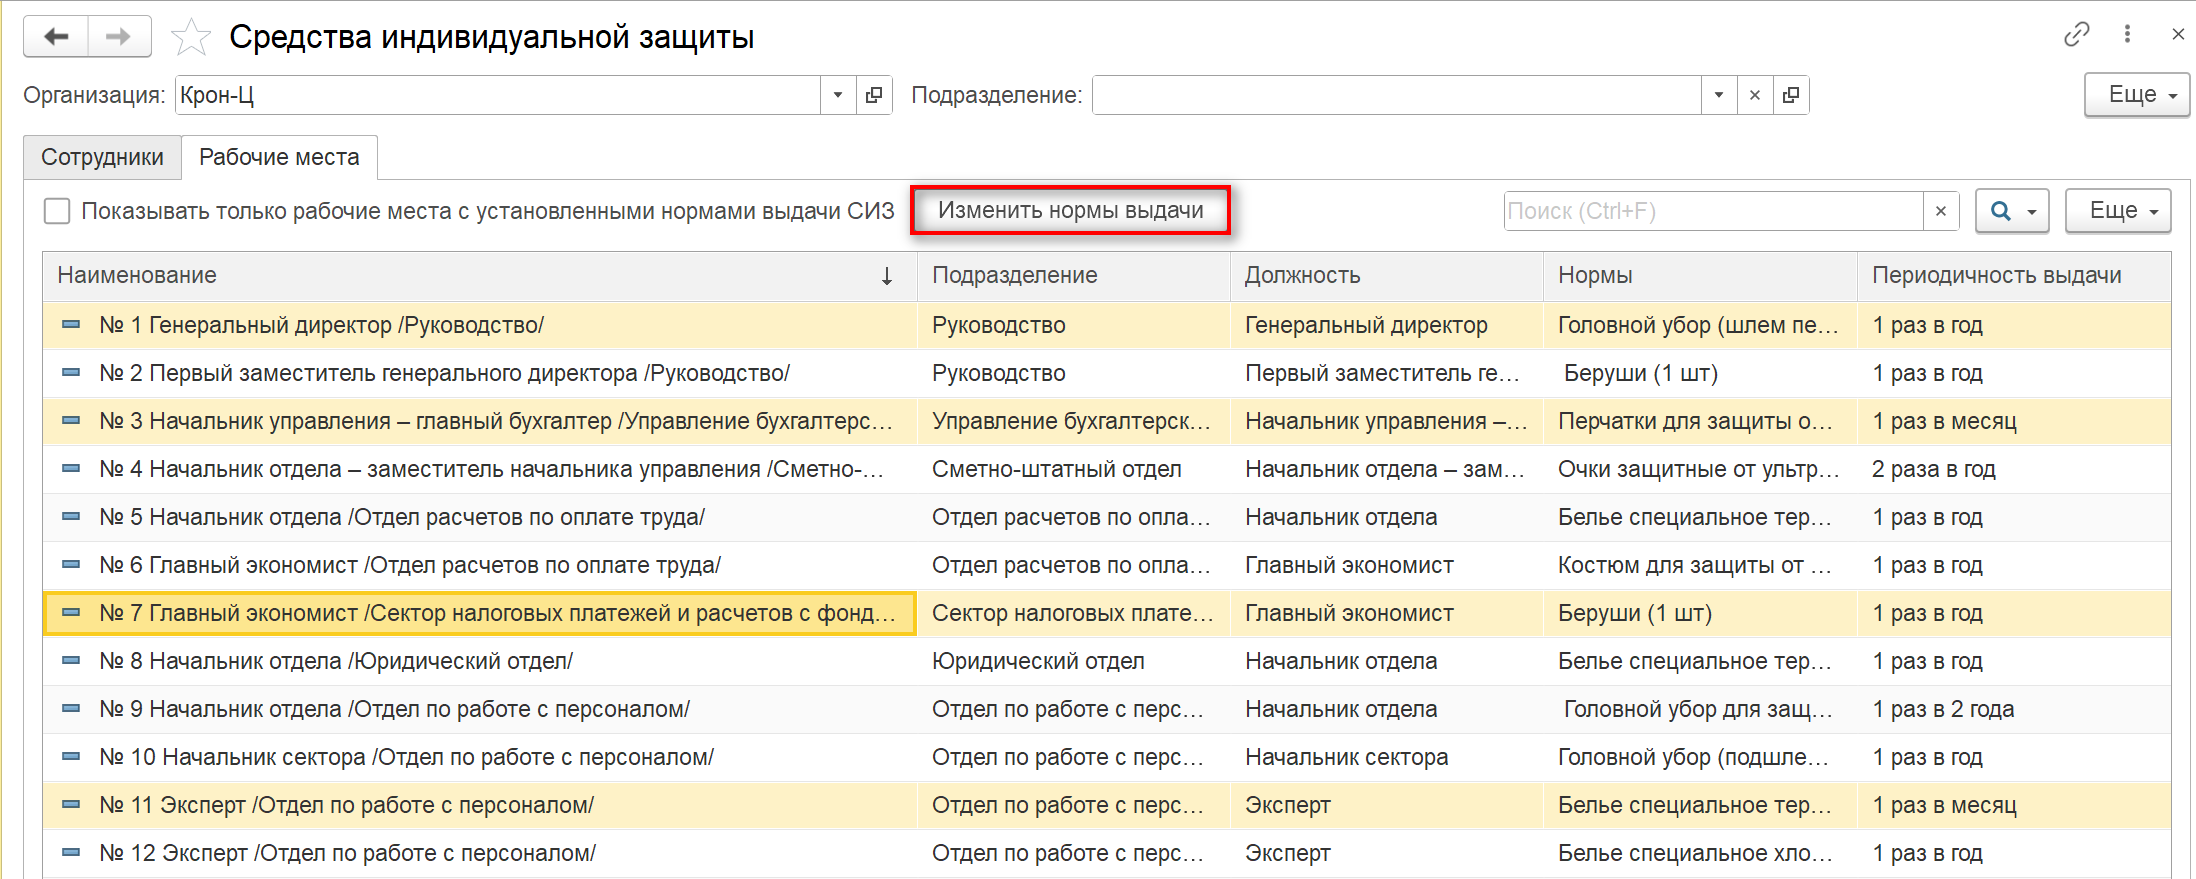Expand the Подразделение dropdown list
This screenshot has height=879, width=2196.
click(1719, 95)
